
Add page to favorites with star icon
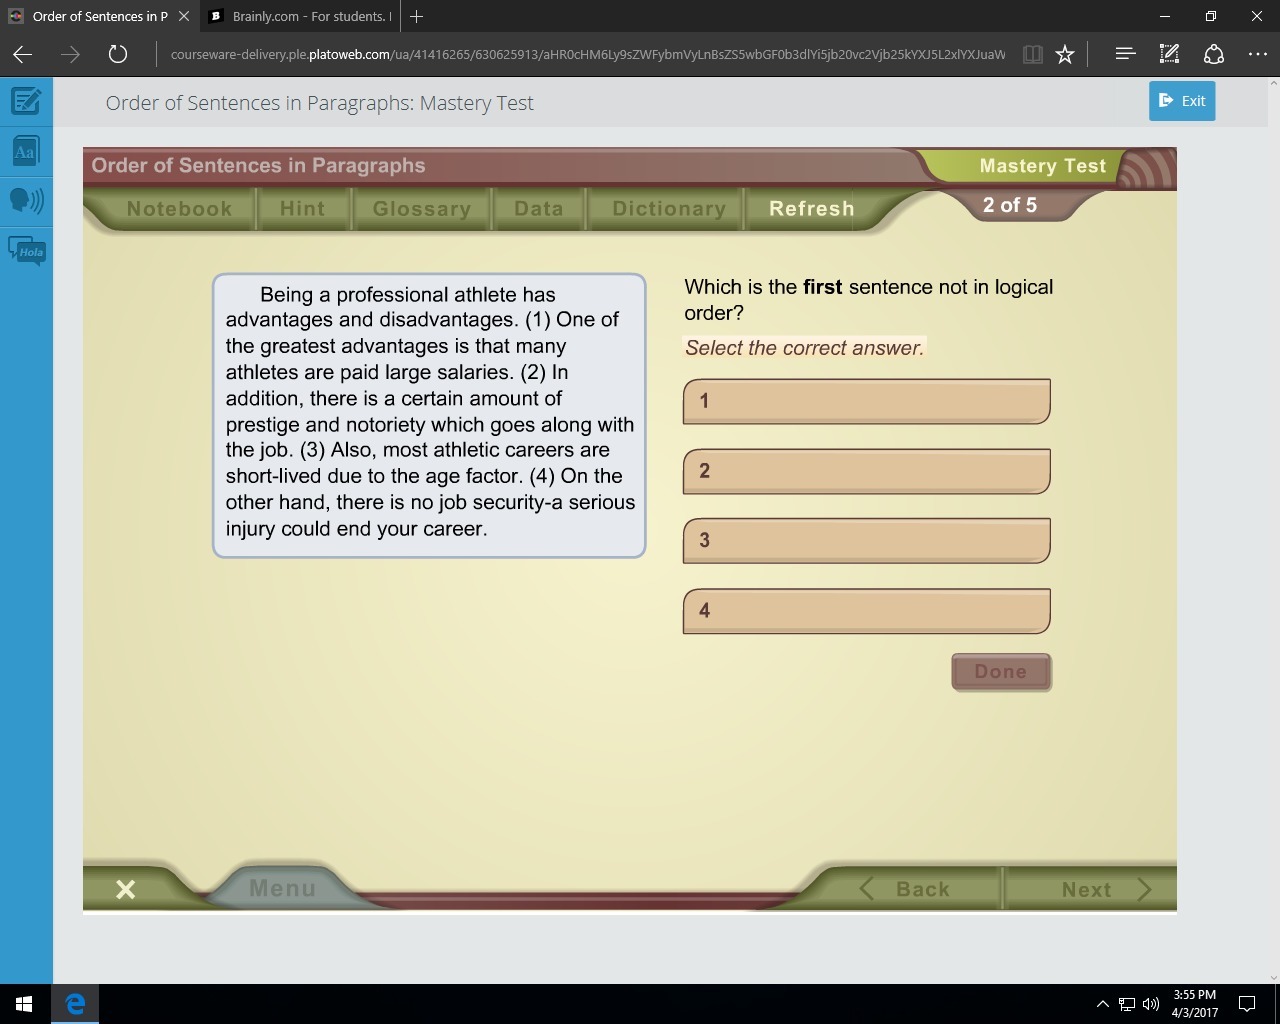tap(1065, 54)
